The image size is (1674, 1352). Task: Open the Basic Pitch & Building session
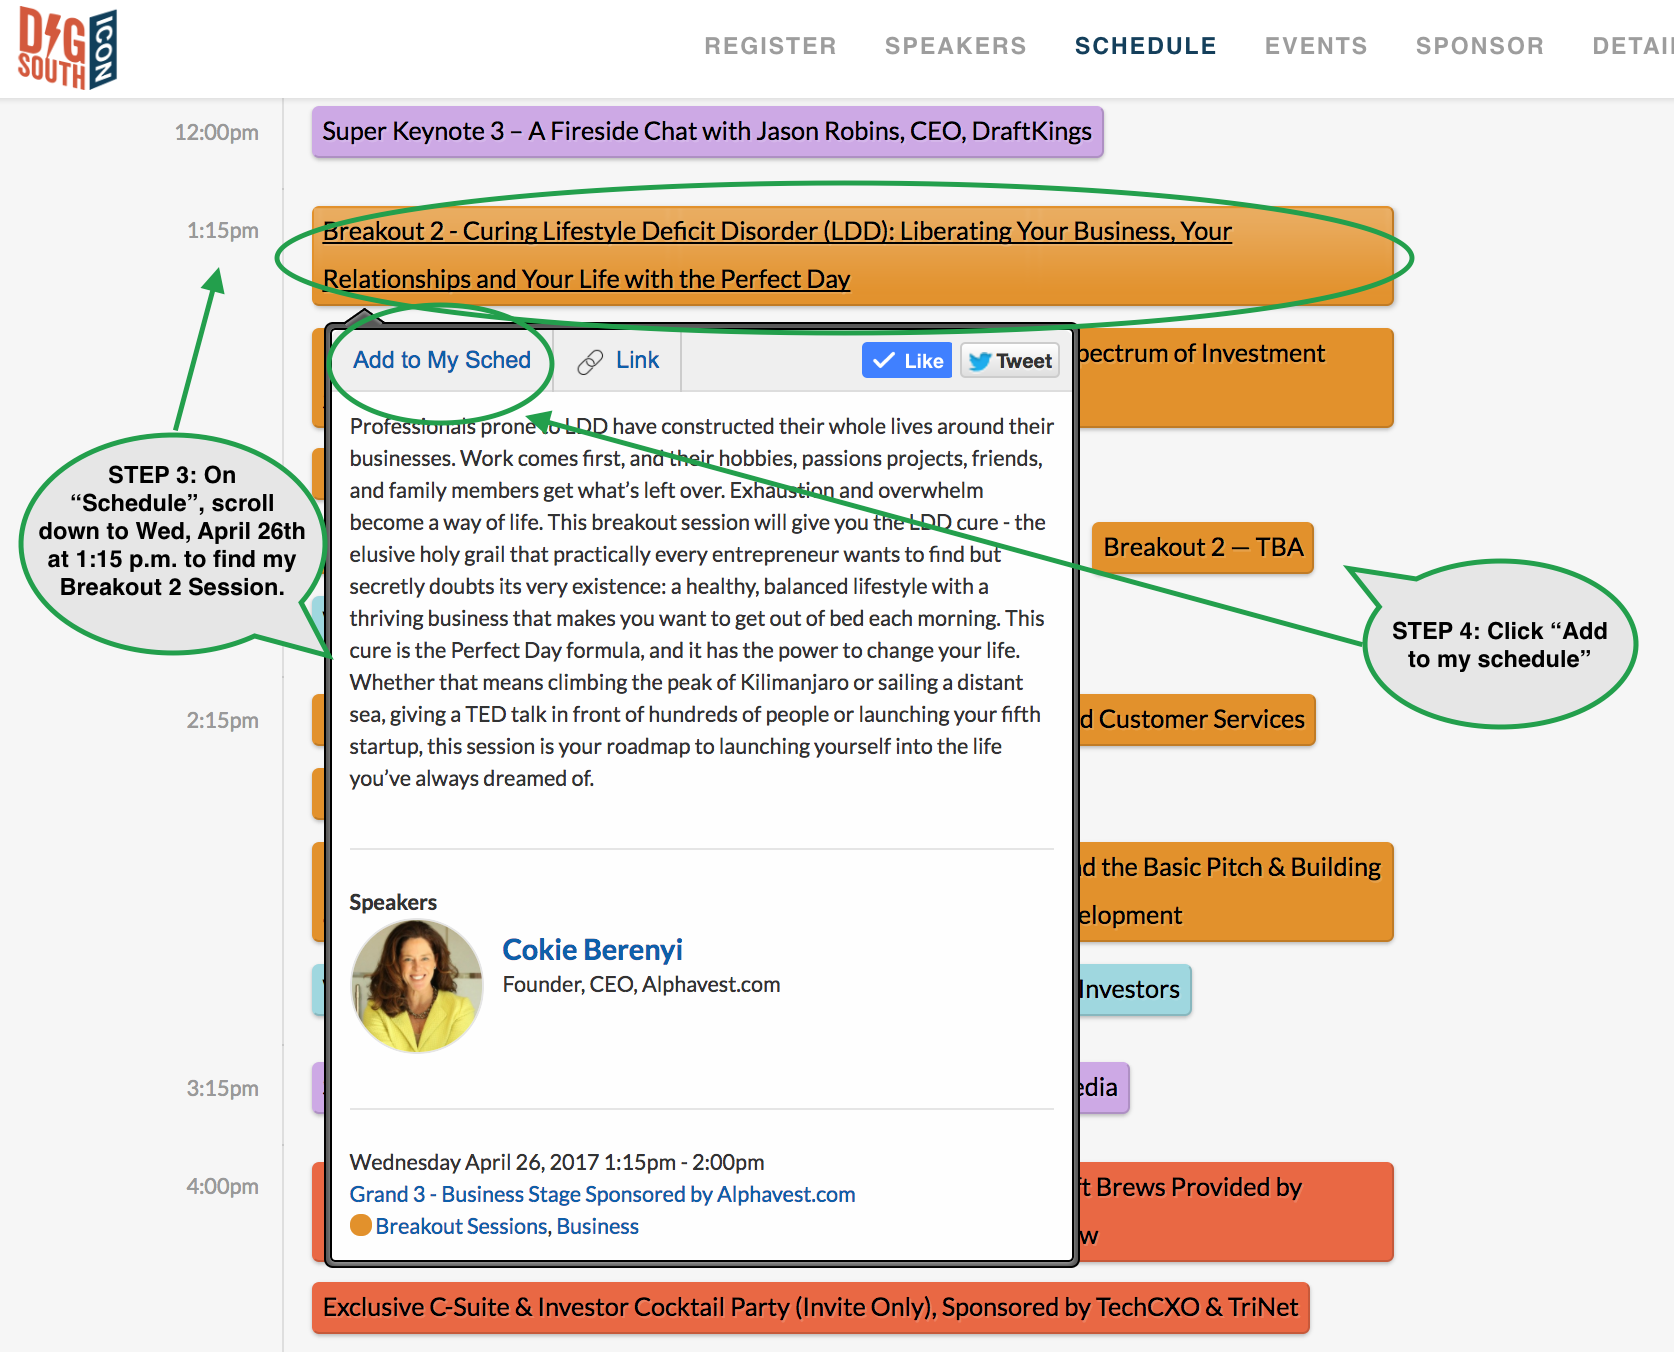(x=1235, y=892)
